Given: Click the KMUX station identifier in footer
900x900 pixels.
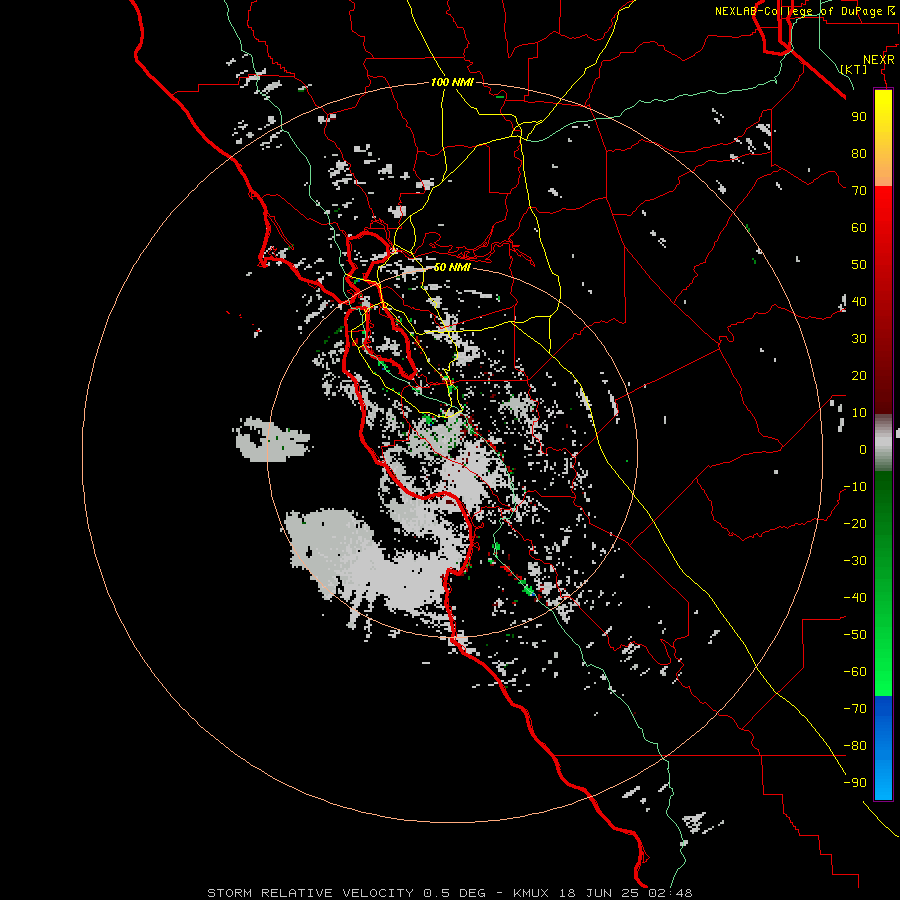Looking at the screenshot, I should (531, 893).
